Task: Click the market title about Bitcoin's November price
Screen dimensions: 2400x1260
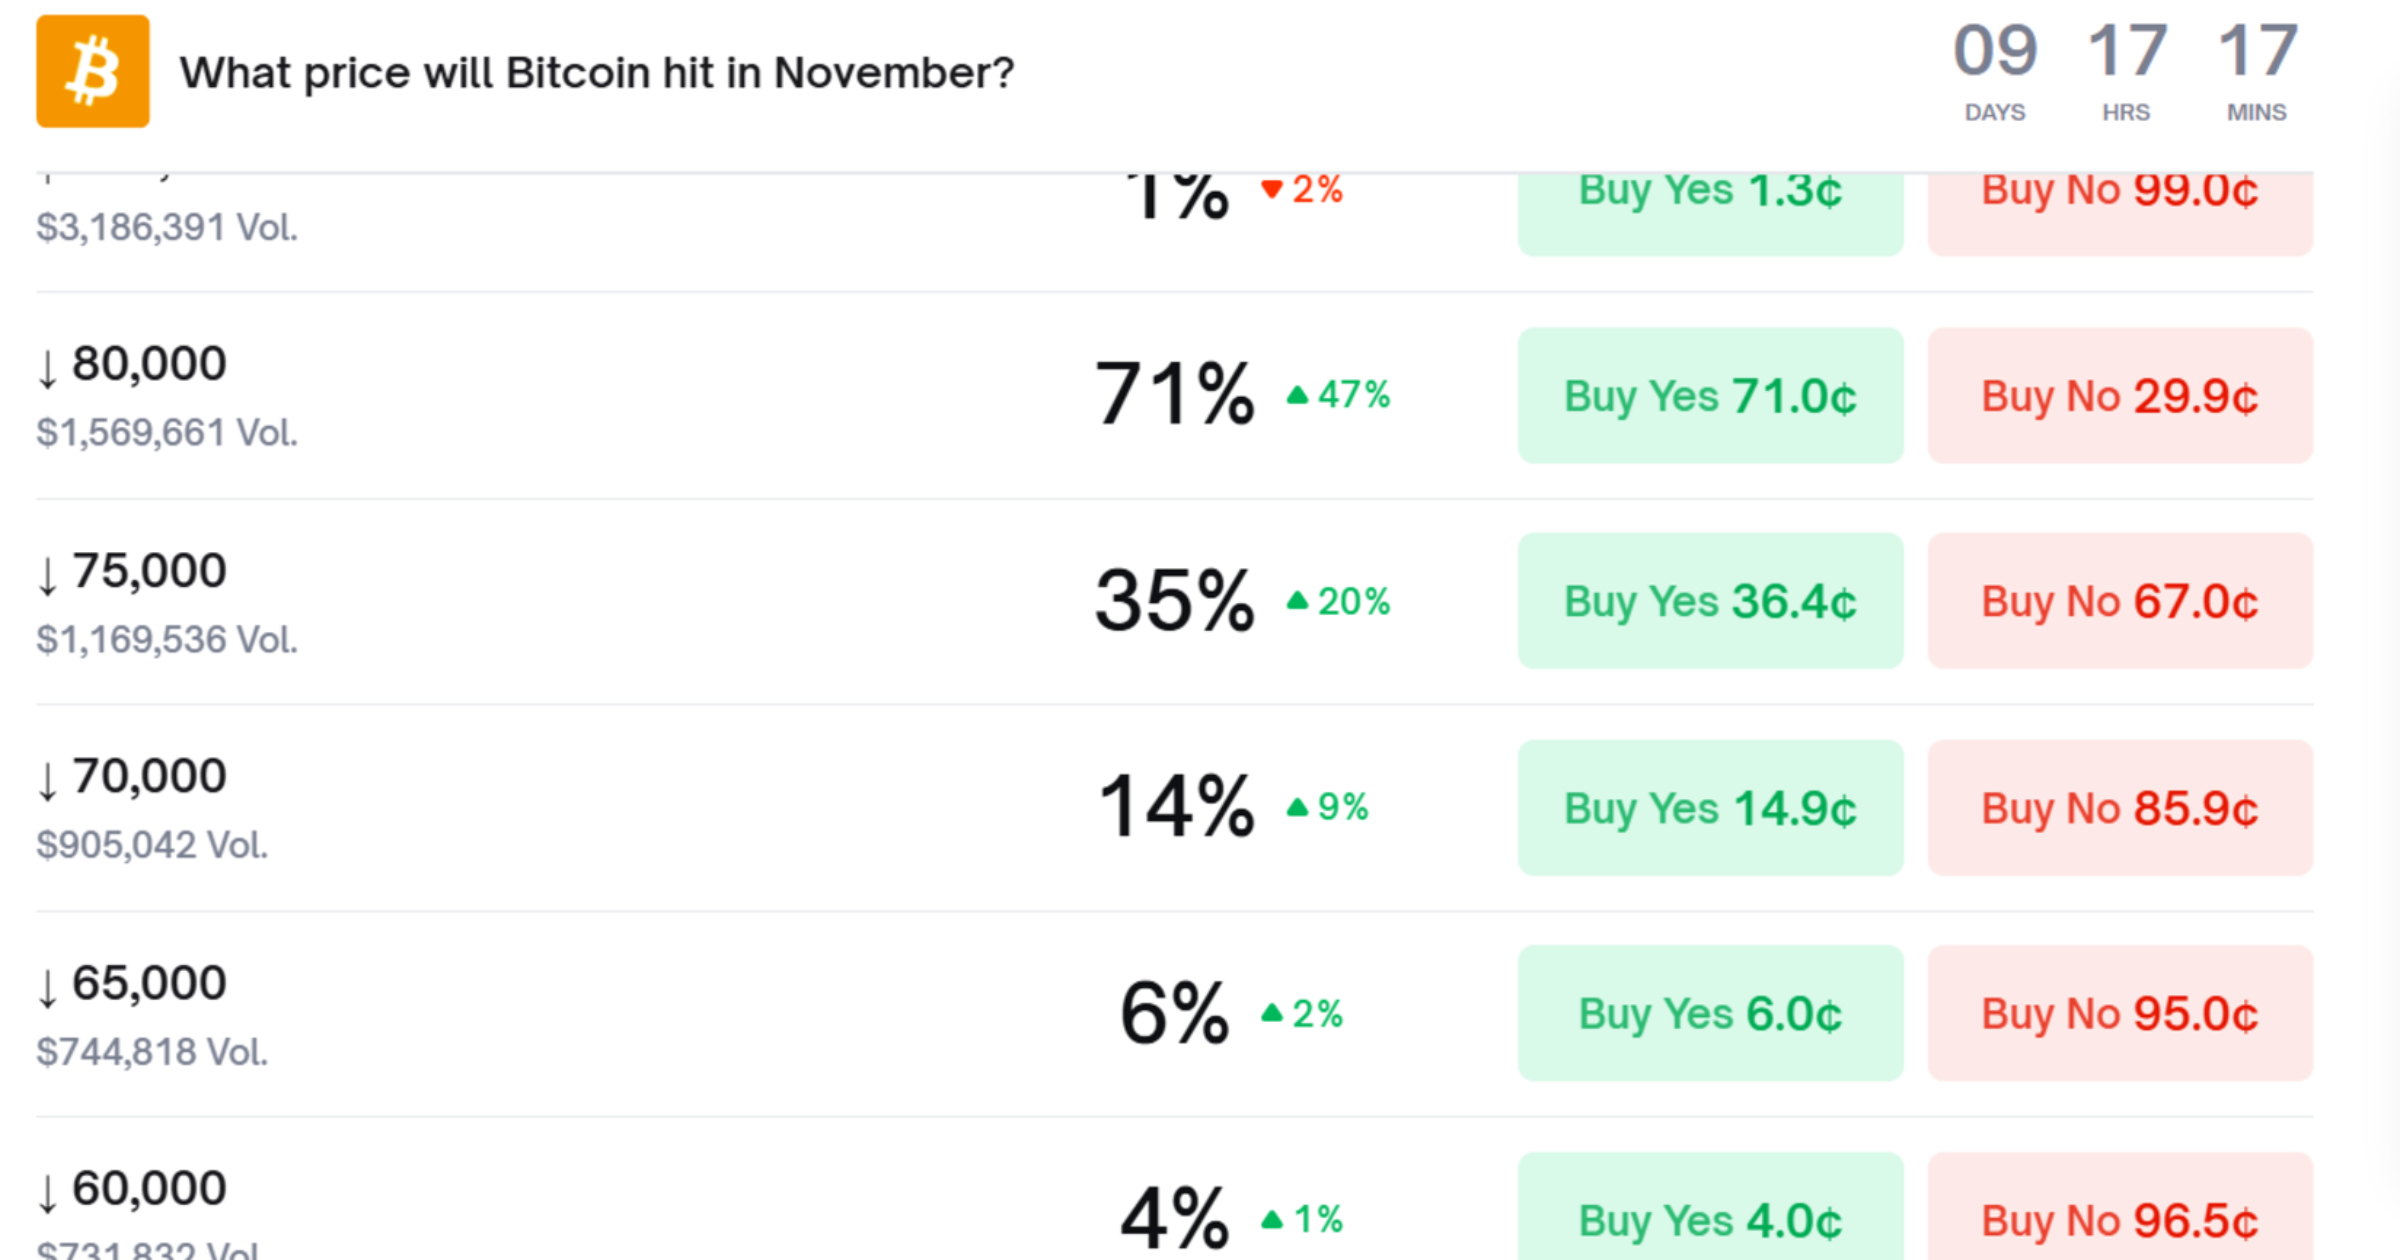Action: point(596,71)
